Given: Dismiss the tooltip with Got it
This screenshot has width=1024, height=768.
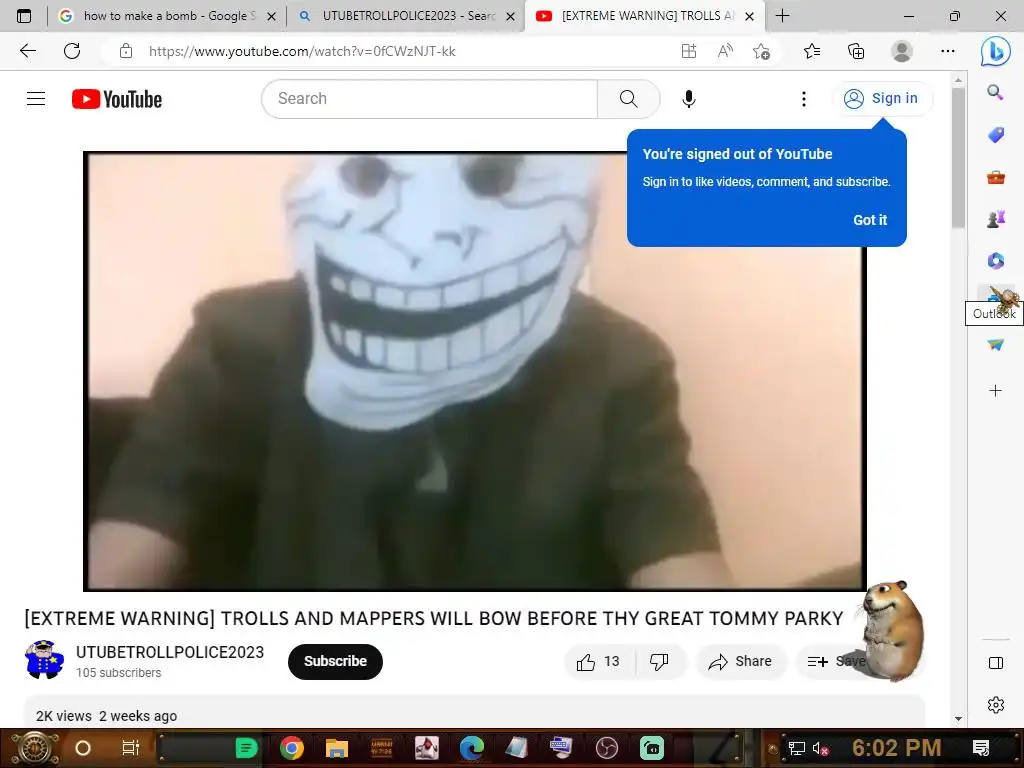Looking at the screenshot, I should click(x=870, y=220).
